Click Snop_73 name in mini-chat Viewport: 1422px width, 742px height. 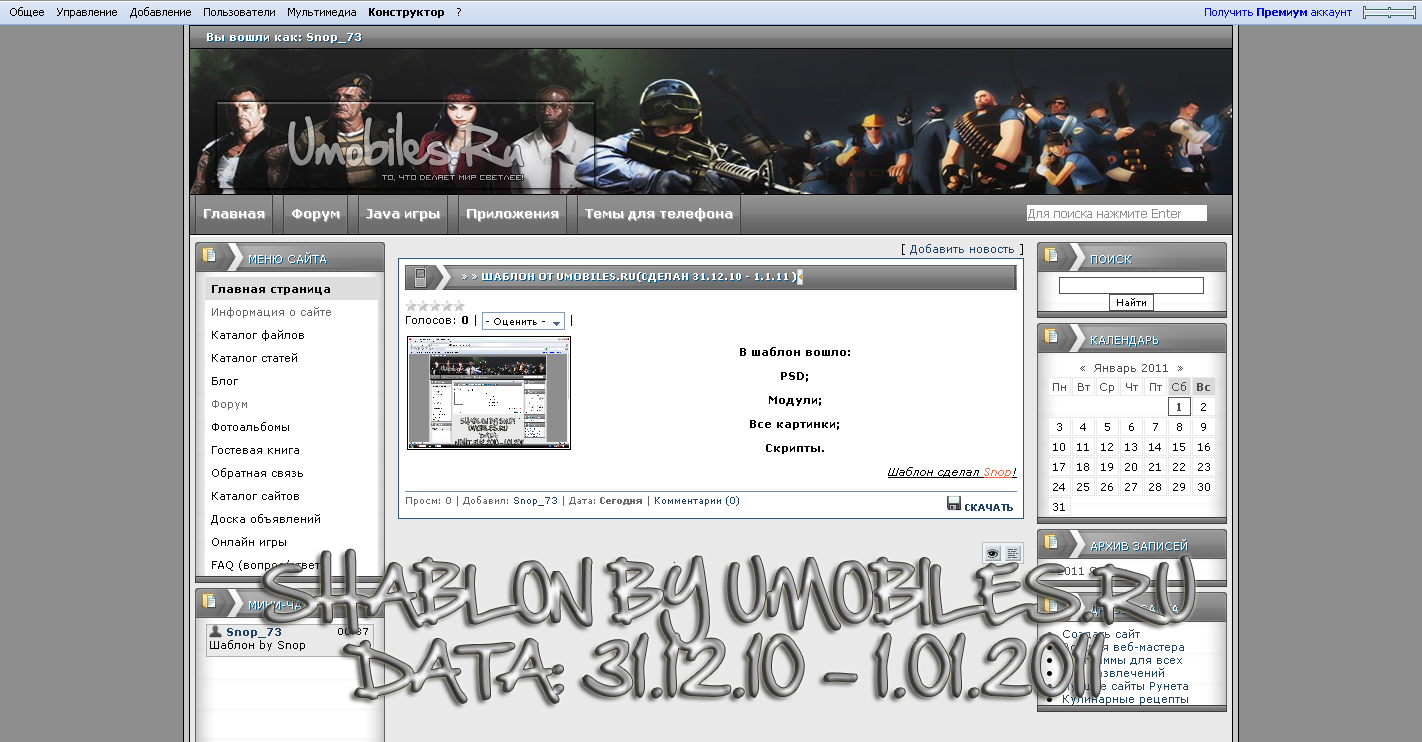pyautogui.click(x=254, y=632)
